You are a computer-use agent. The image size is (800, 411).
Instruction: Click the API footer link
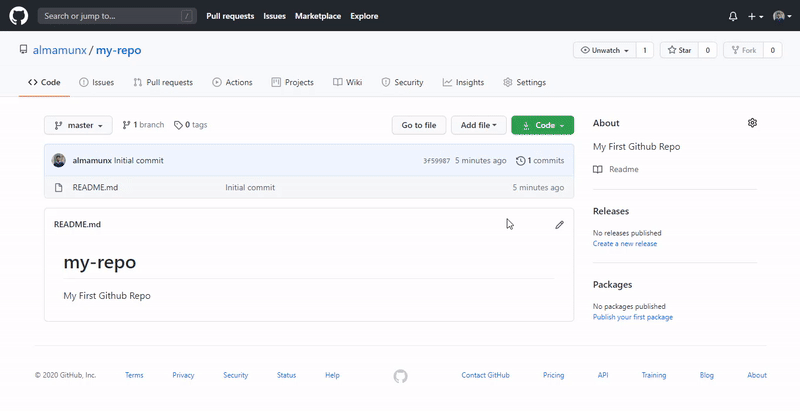603,375
